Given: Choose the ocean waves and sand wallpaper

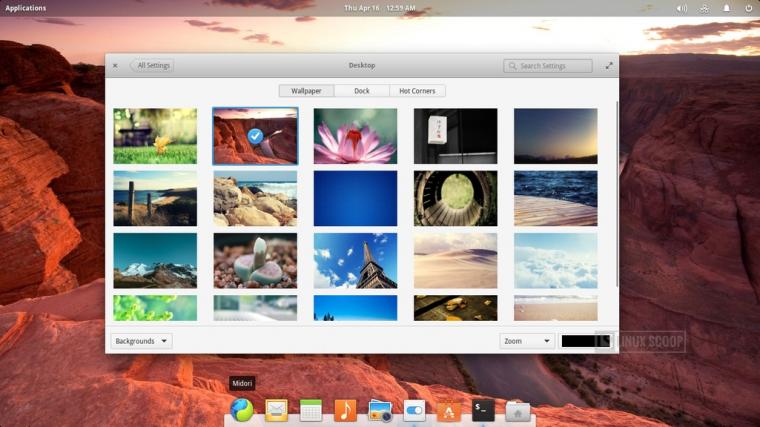Looking at the screenshot, I should [x=555, y=198].
